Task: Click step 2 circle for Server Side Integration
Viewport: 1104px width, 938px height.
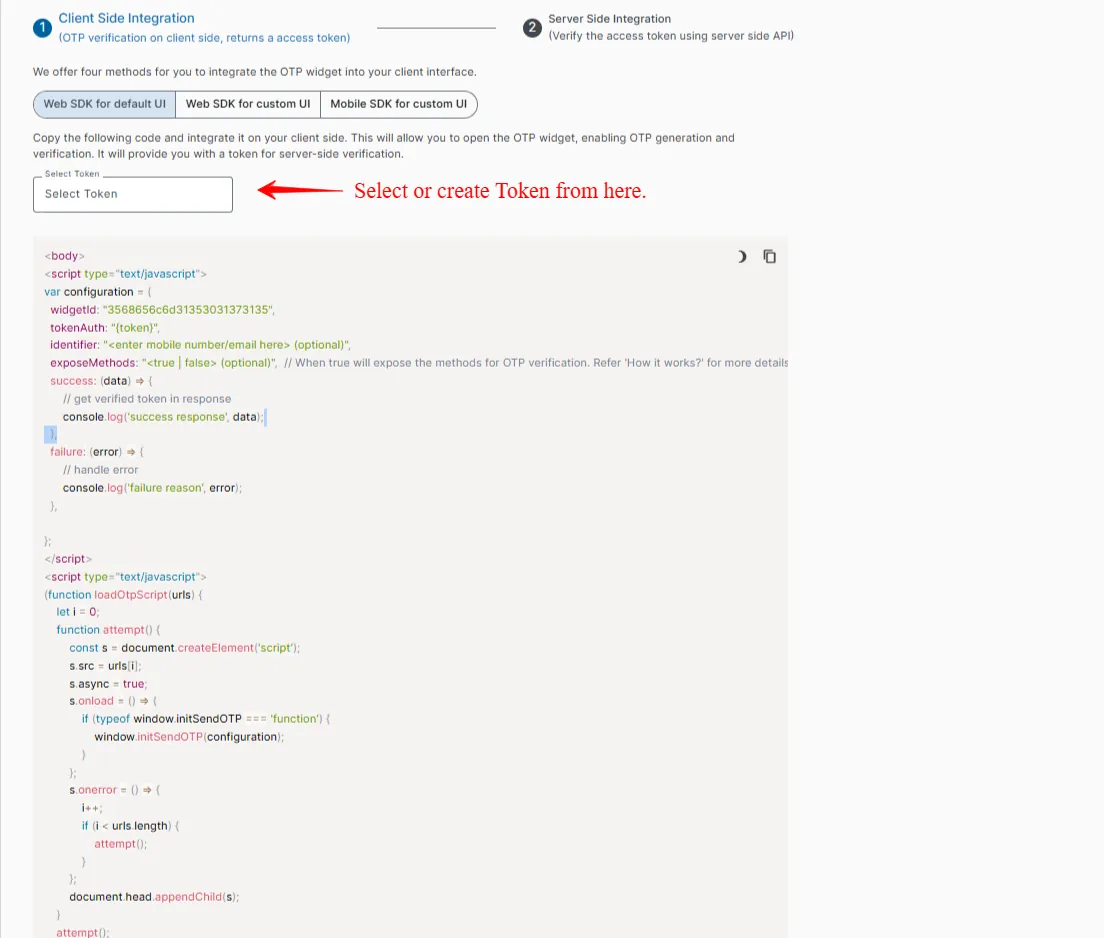Action: coord(532,27)
